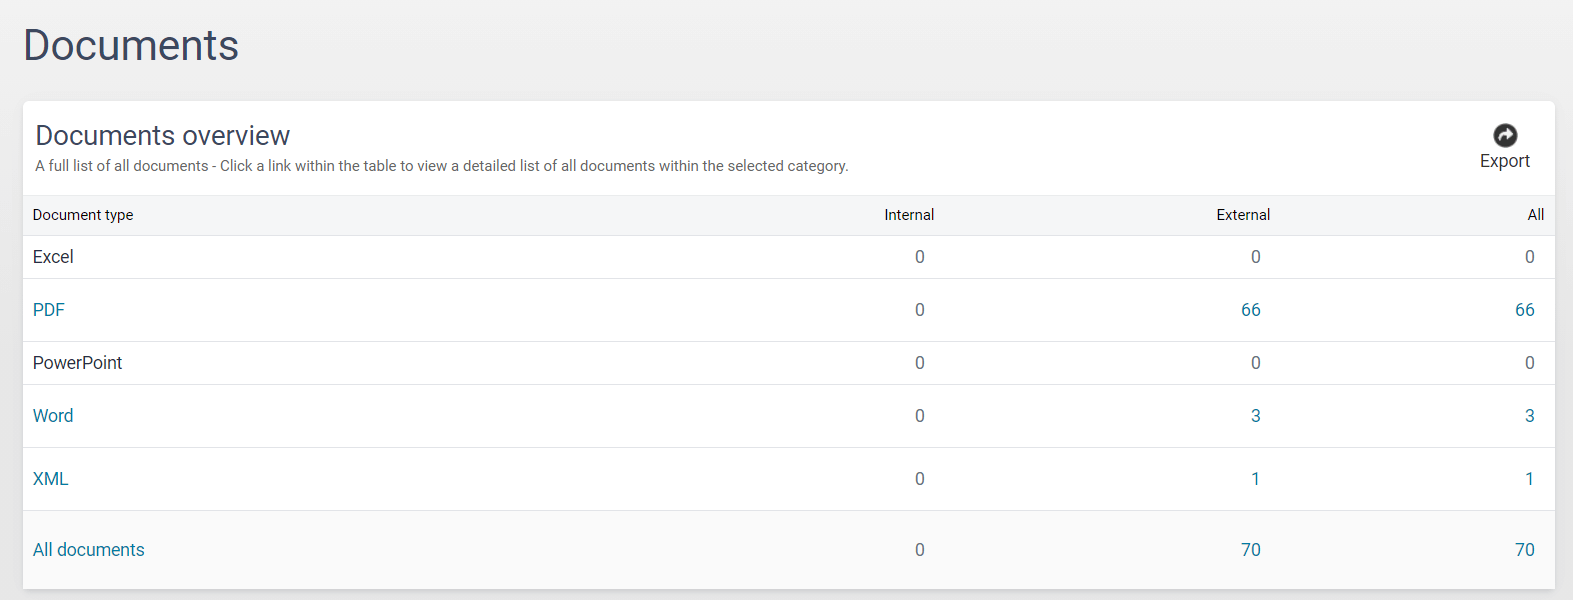The height and width of the screenshot is (600, 1573).
Task: Click the All column header
Action: (x=1535, y=215)
